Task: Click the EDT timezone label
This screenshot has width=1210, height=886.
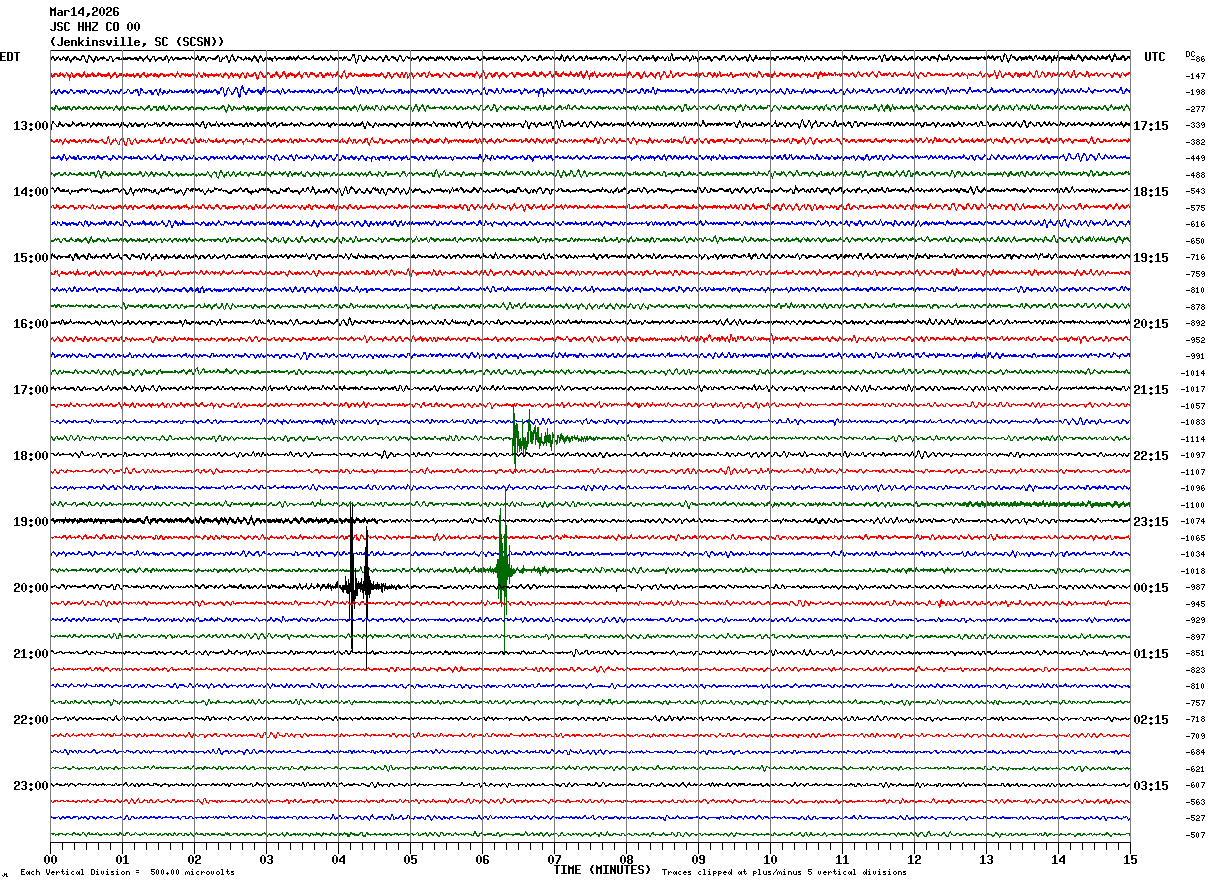Action: coord(10,57)
